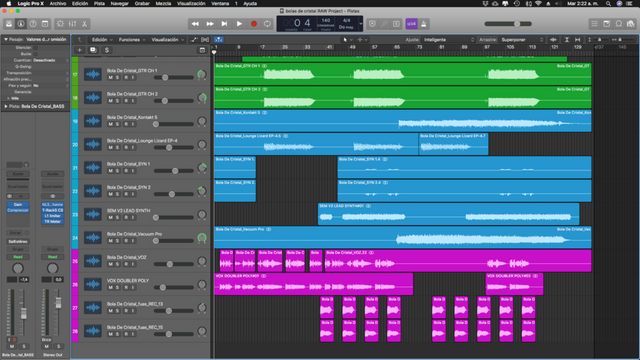This screenshot has width=640, height=360.
Task: Open the Edición menu in tracks area
Action: [x=102, y=40]
